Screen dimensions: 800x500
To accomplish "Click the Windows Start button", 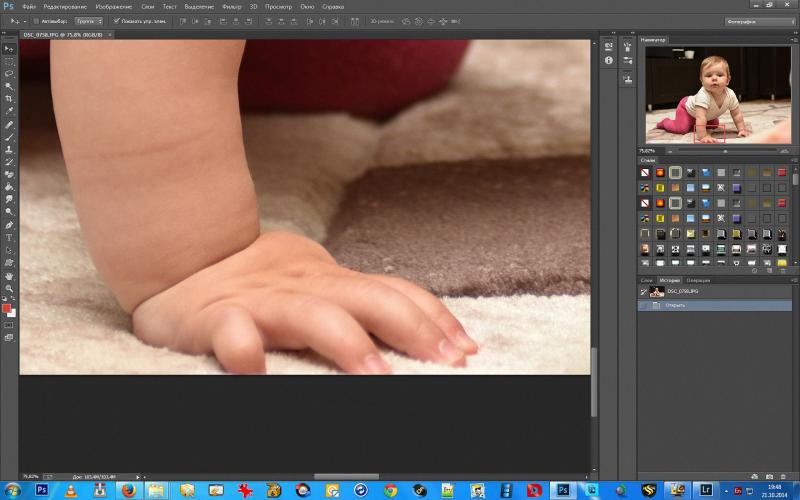I will [12, 491].
